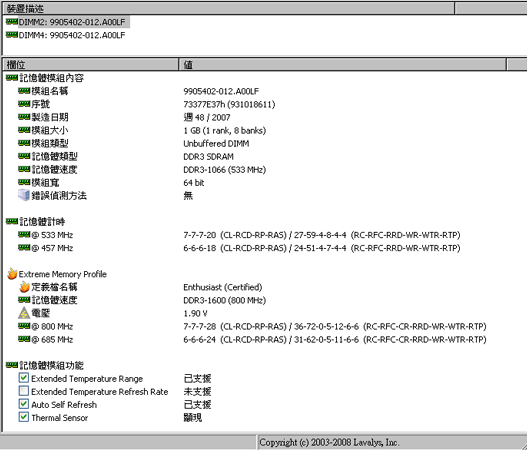
Task: Click the 欄位 column header
Action: tap(91, 64)
